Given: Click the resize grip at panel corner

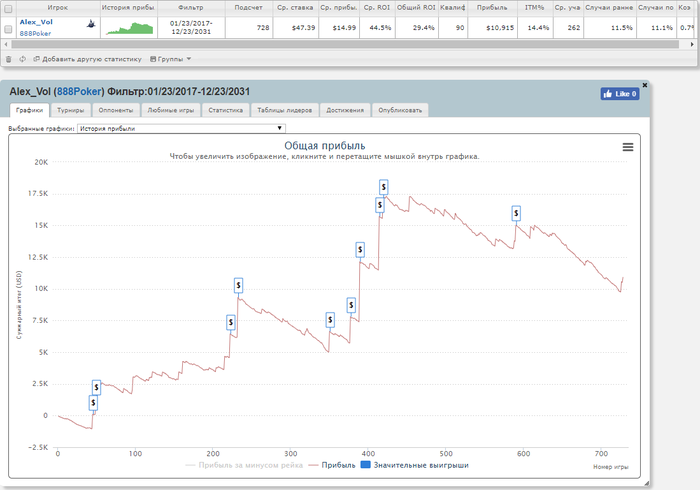Looking at the screenshot, I should [646, 483].
